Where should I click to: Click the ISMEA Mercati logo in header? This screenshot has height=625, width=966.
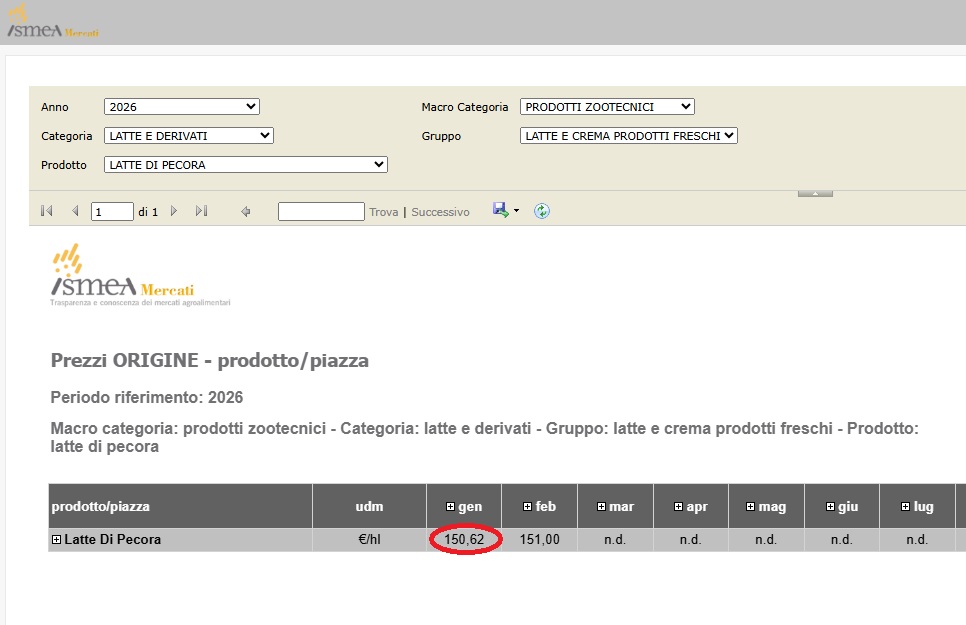[x=52, y=23]
